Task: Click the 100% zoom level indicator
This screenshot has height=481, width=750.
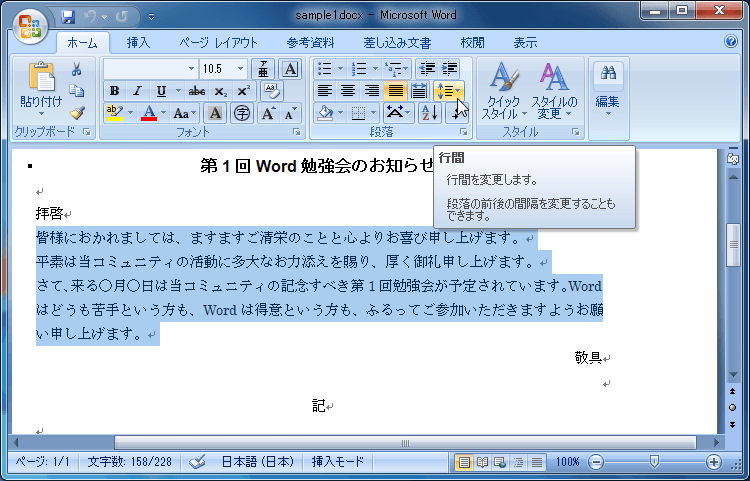Action: pyautogui.click(x=567, y=462)
